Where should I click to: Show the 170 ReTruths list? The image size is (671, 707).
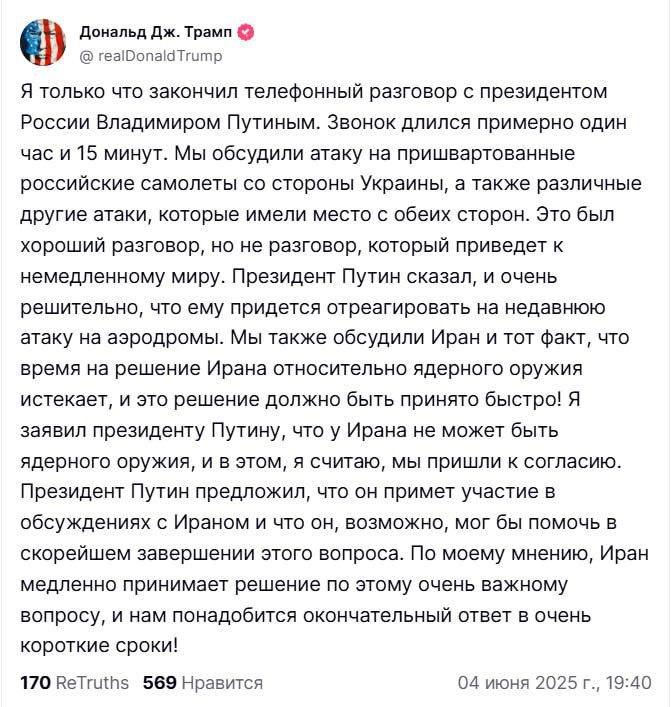(x=74, y=683)
